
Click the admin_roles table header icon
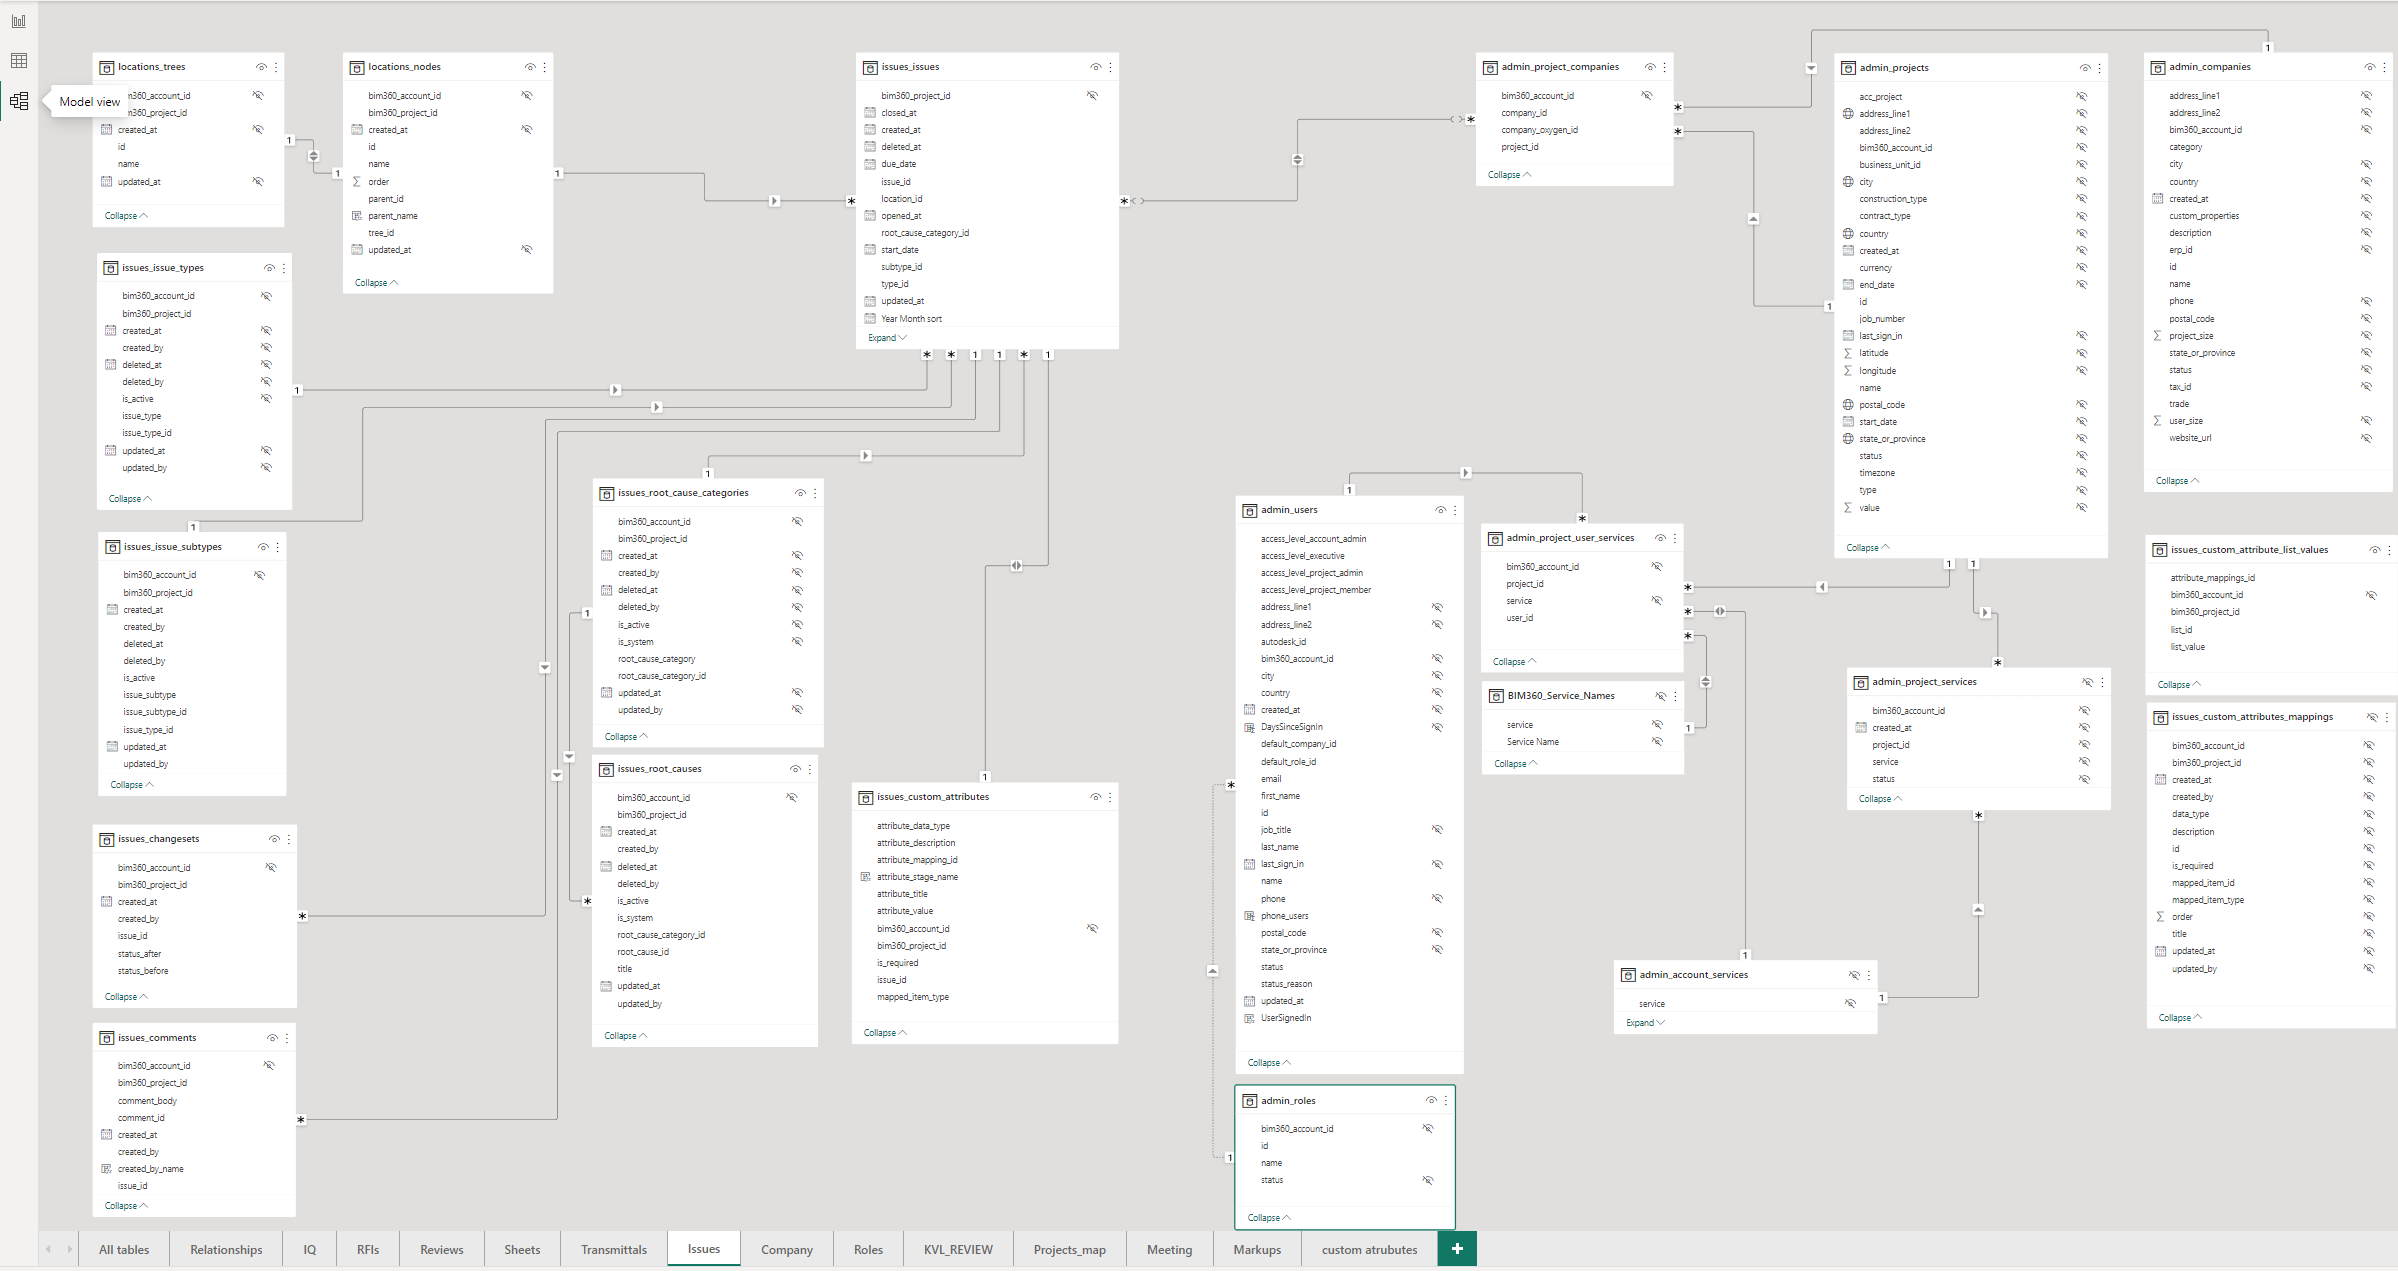(x=1250, y=1101)
